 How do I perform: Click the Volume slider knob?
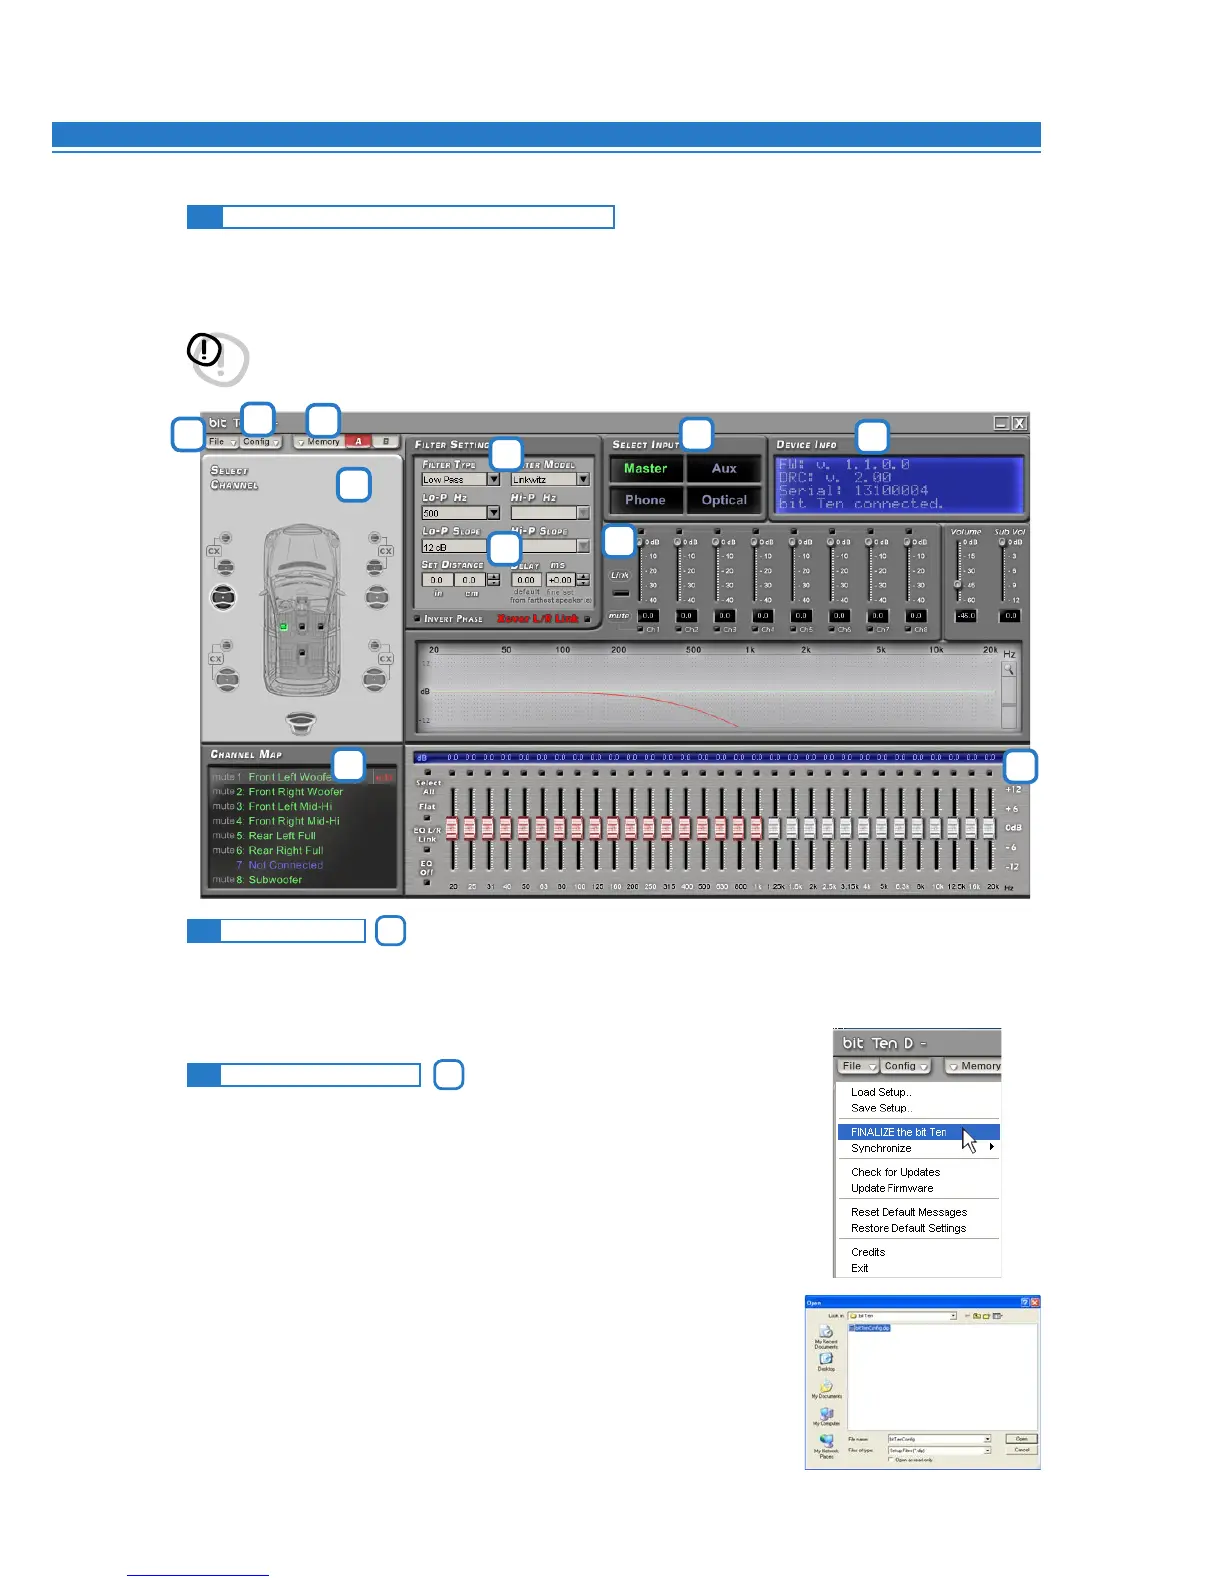pyautogui.click(x=958, y=584)
